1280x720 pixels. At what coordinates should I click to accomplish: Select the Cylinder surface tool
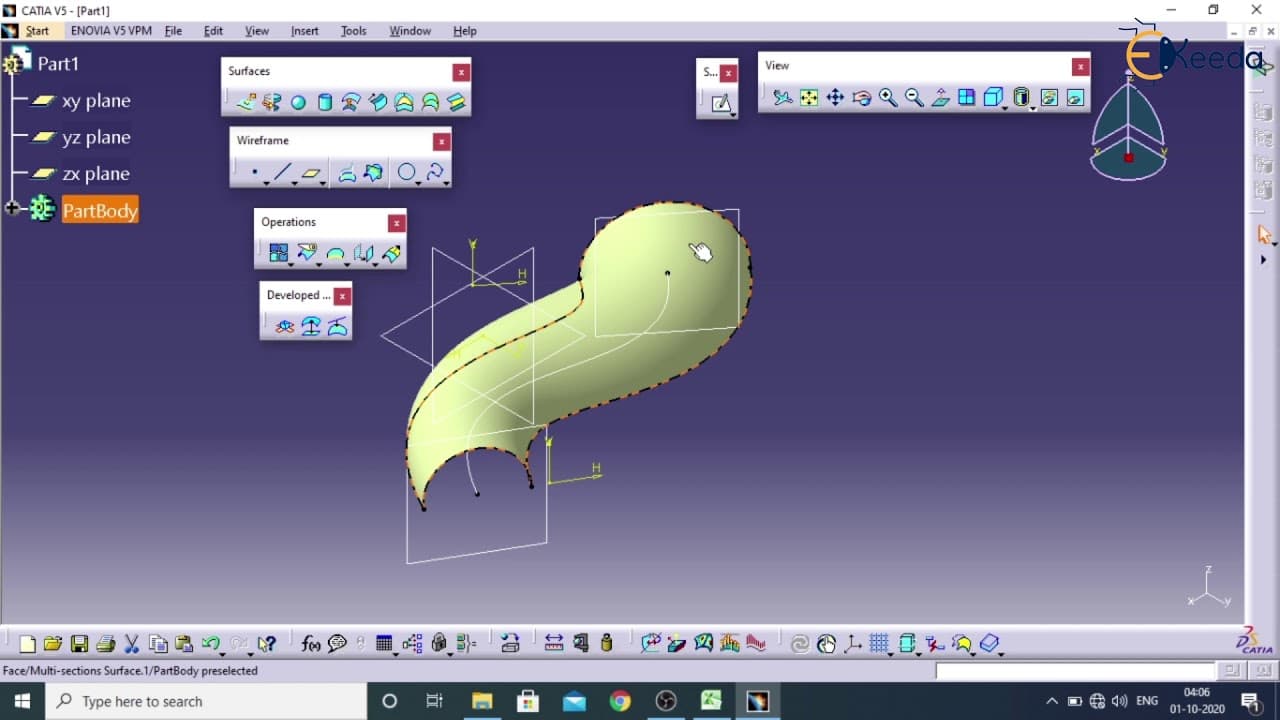click(325, 101)
